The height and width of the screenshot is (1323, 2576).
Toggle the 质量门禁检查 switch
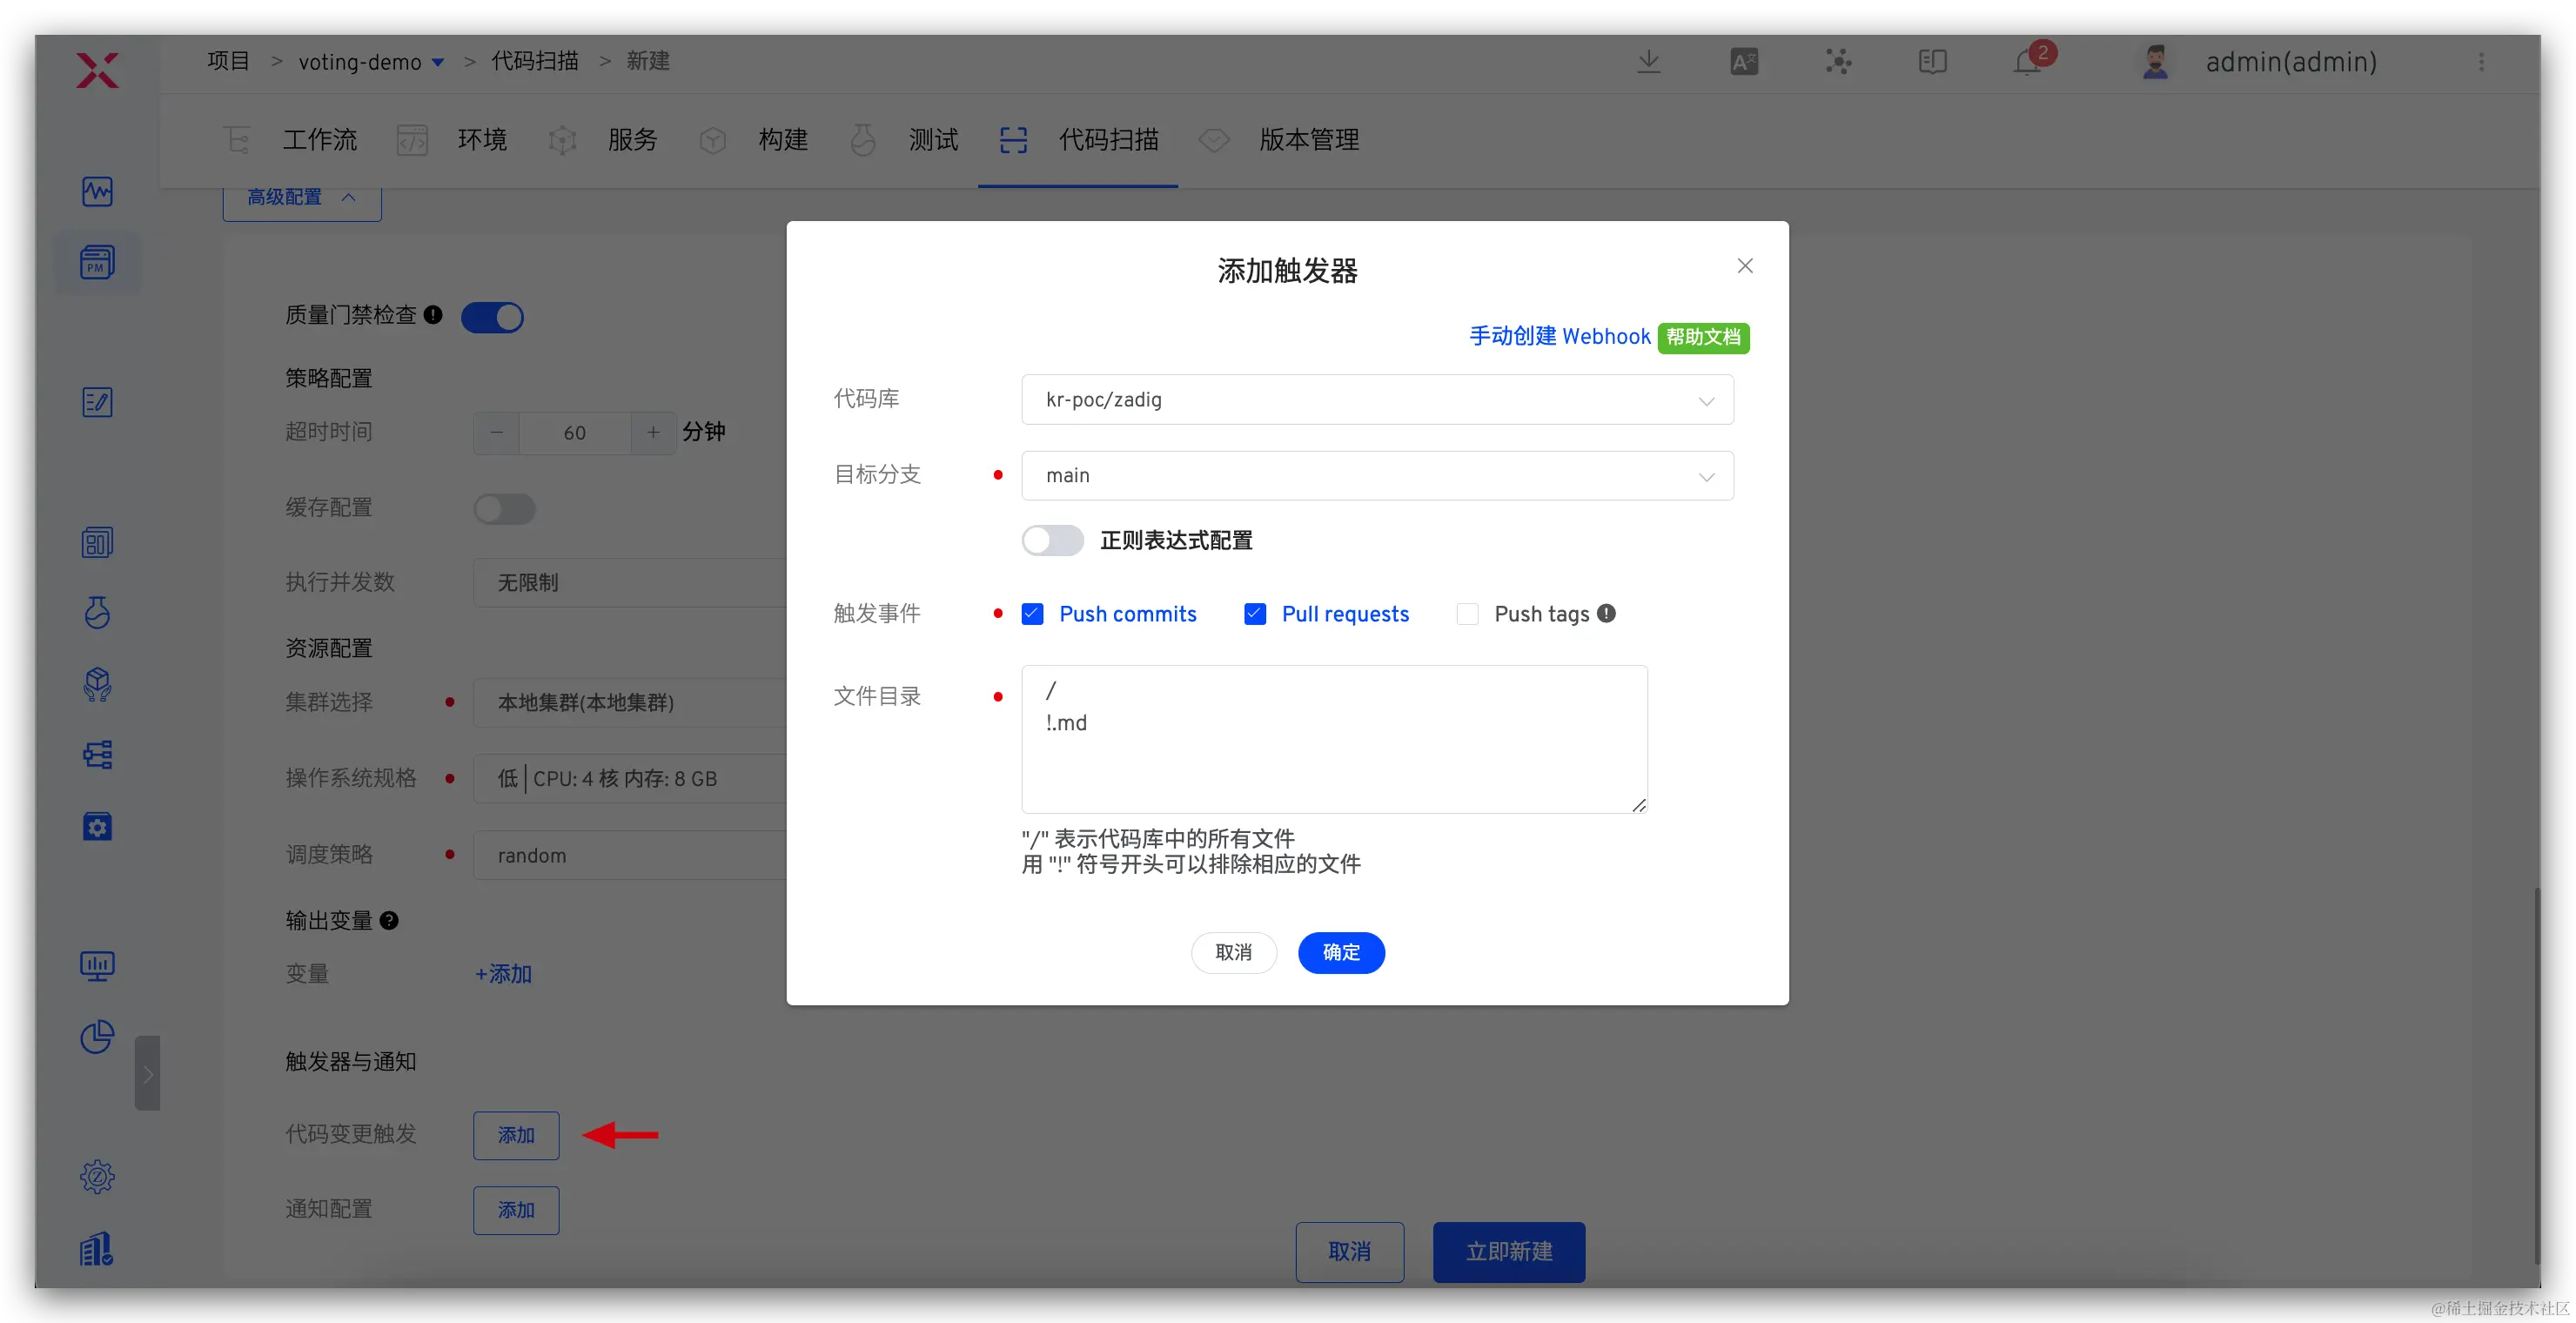pos(492,317)
